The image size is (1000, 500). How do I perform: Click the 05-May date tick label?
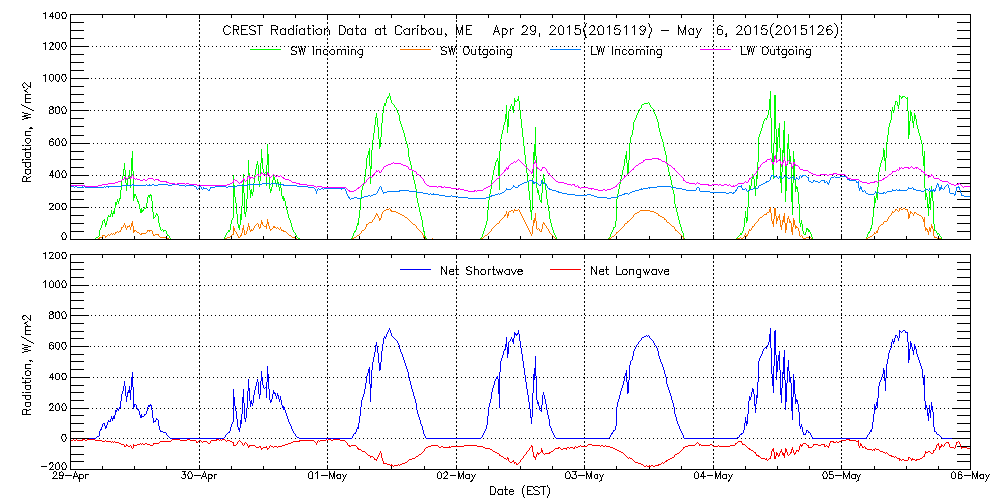click(x=841, y=478)
